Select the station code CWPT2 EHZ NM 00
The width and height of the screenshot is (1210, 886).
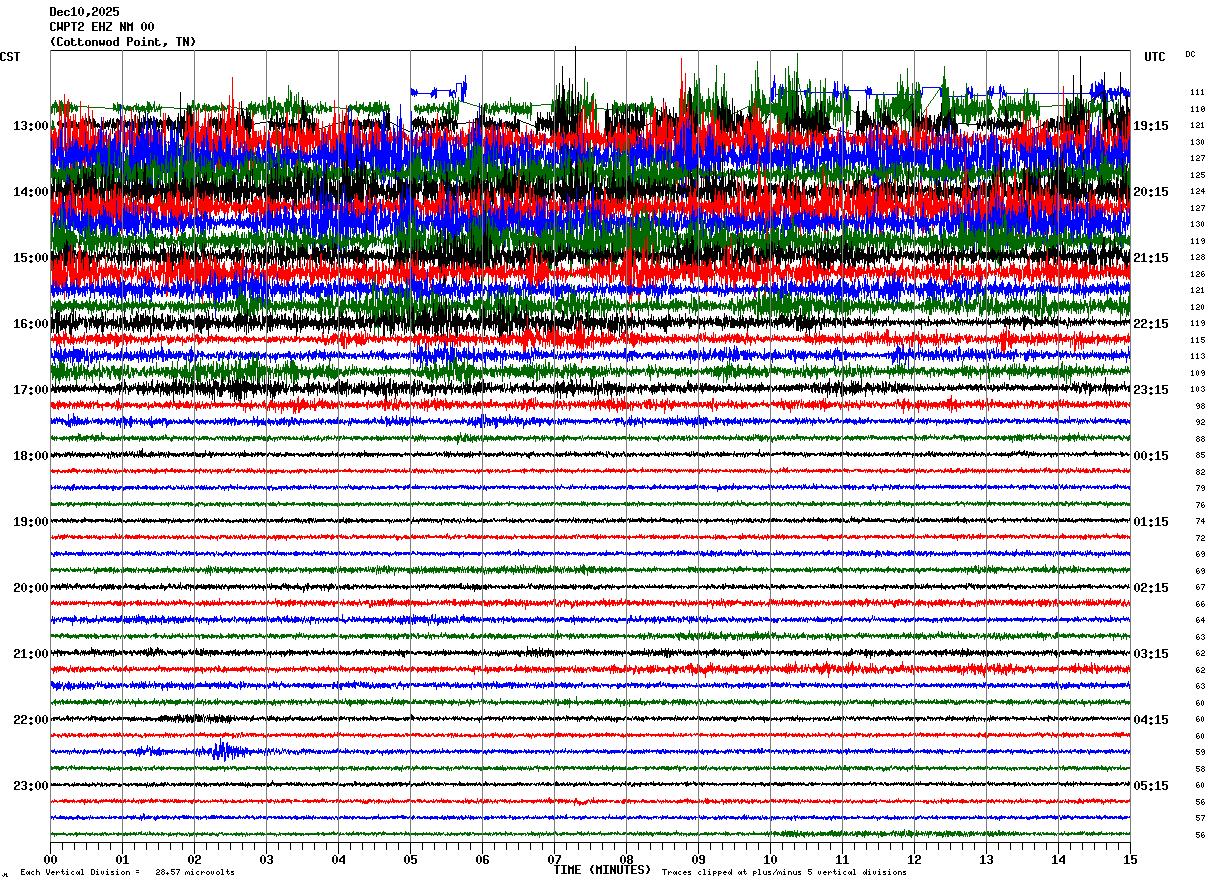point(102,27)
